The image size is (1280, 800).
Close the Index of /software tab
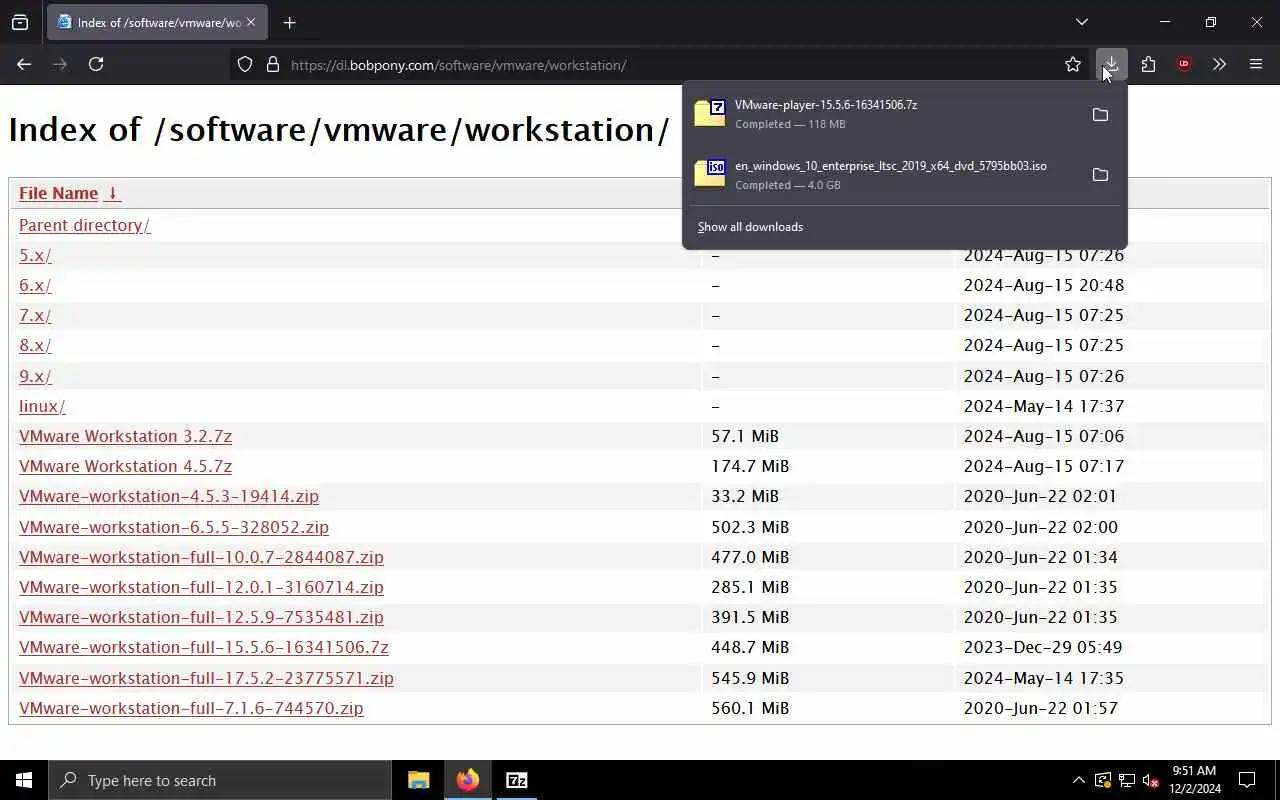click(251, 22)
